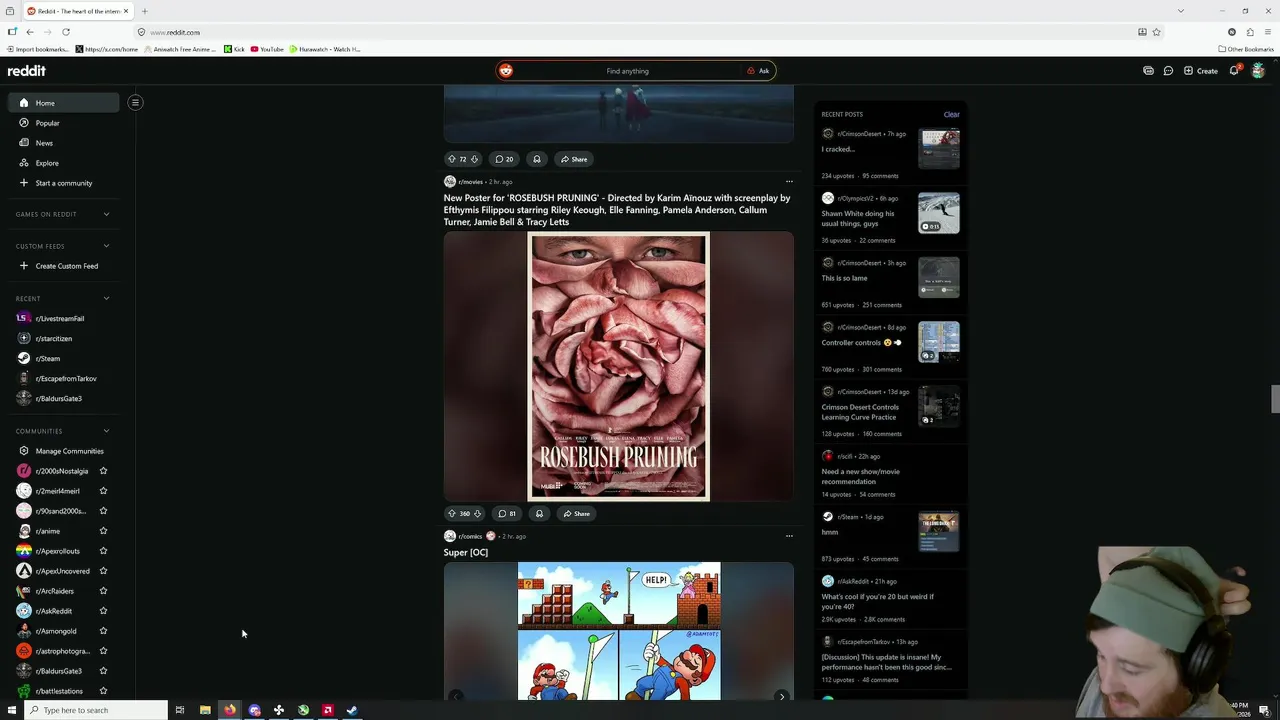This screenshot has height=720, width=1280.
Task: Favorite r/AskReddit with its star
Action: tap(103, 611)
